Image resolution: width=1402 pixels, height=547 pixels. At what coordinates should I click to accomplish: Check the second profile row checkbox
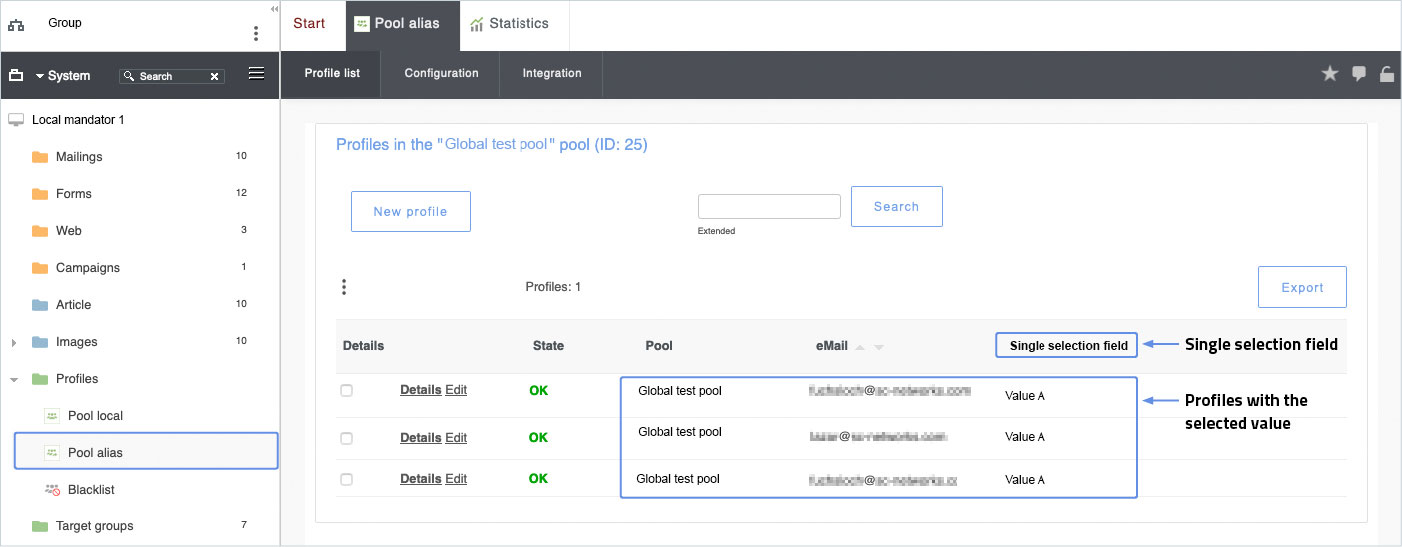pos(346,438)
